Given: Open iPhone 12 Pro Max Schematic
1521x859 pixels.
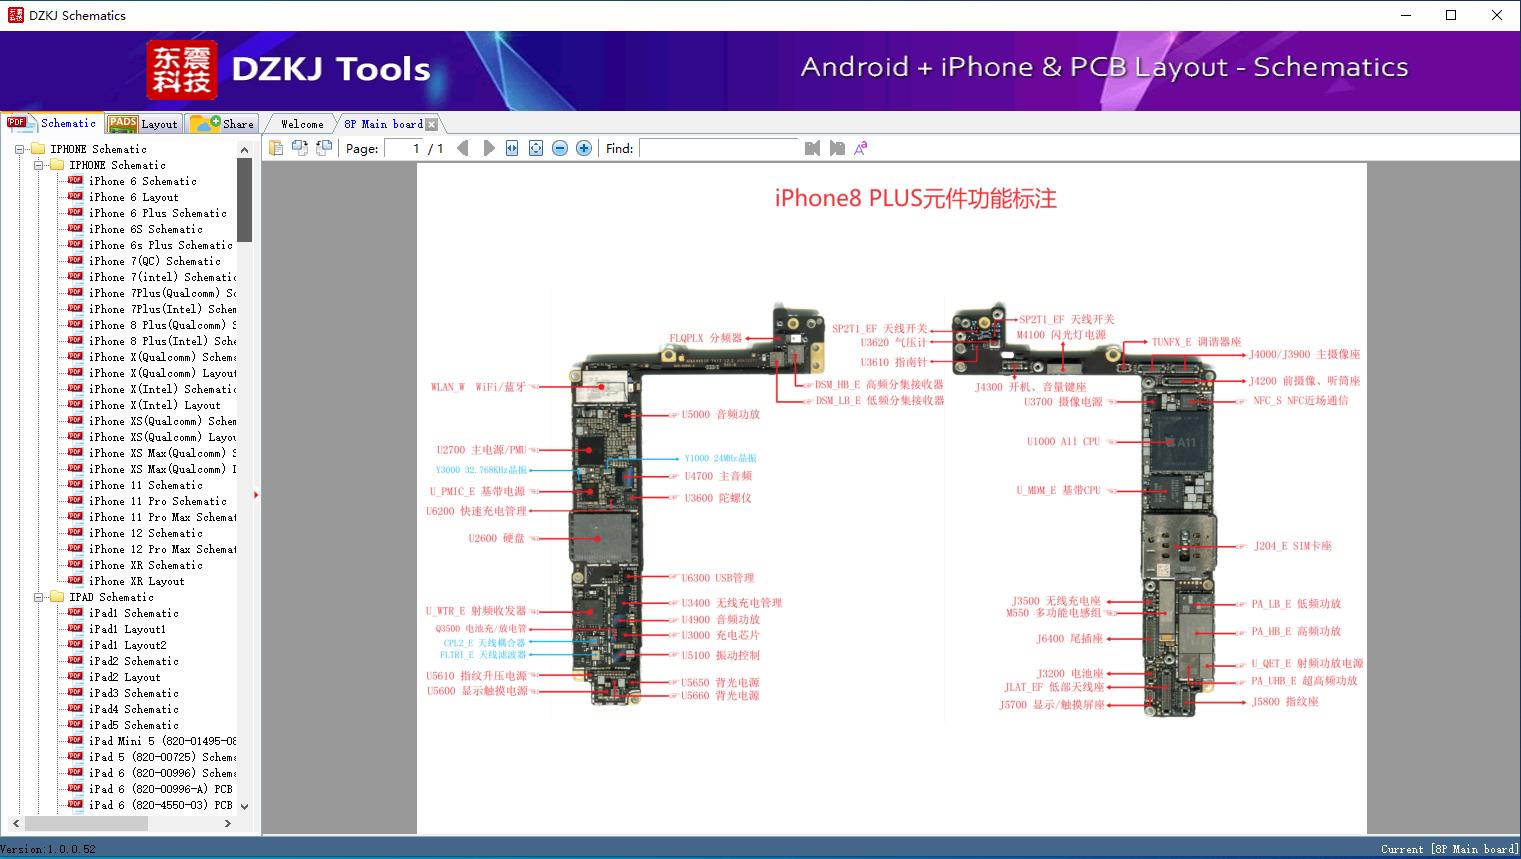Looking at the screenshot, I should tap(162, 549).
